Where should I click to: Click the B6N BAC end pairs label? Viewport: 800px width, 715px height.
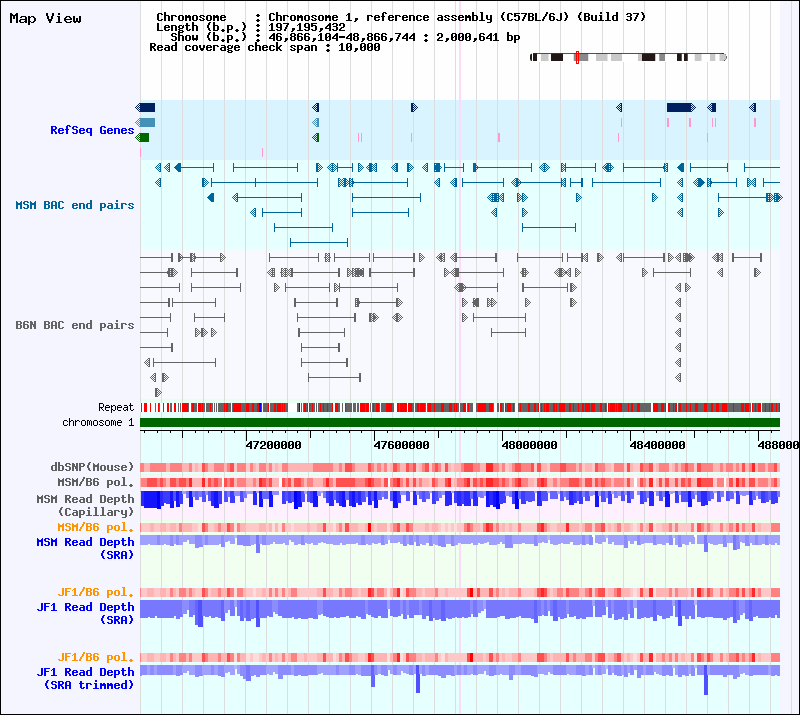(74, 325)
